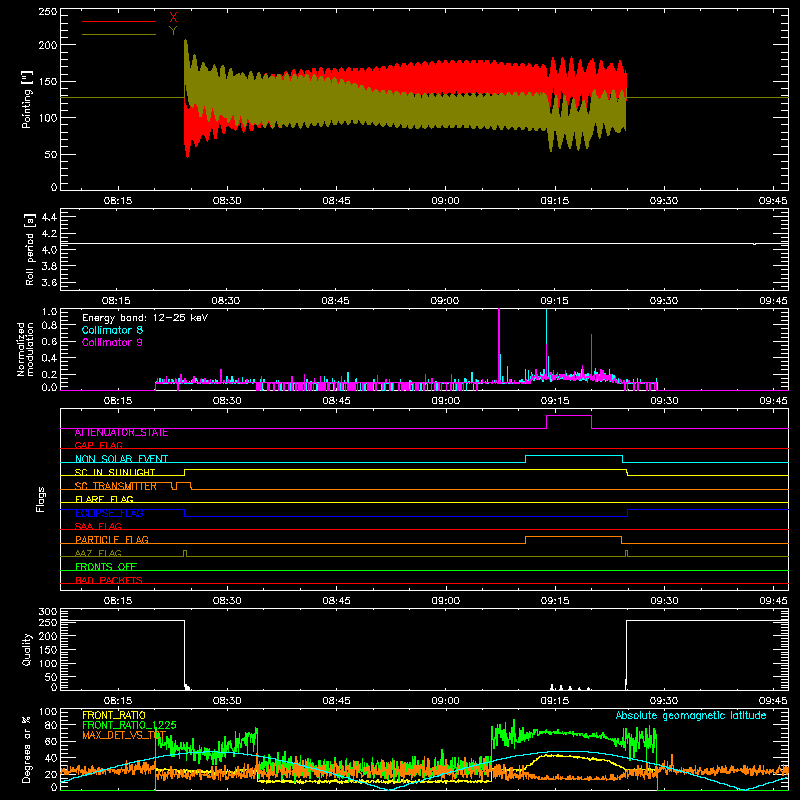Click the ECLIPSE_FLAG label
The height and width of the screenshot is (800, 800).
[x=109, y=513]
